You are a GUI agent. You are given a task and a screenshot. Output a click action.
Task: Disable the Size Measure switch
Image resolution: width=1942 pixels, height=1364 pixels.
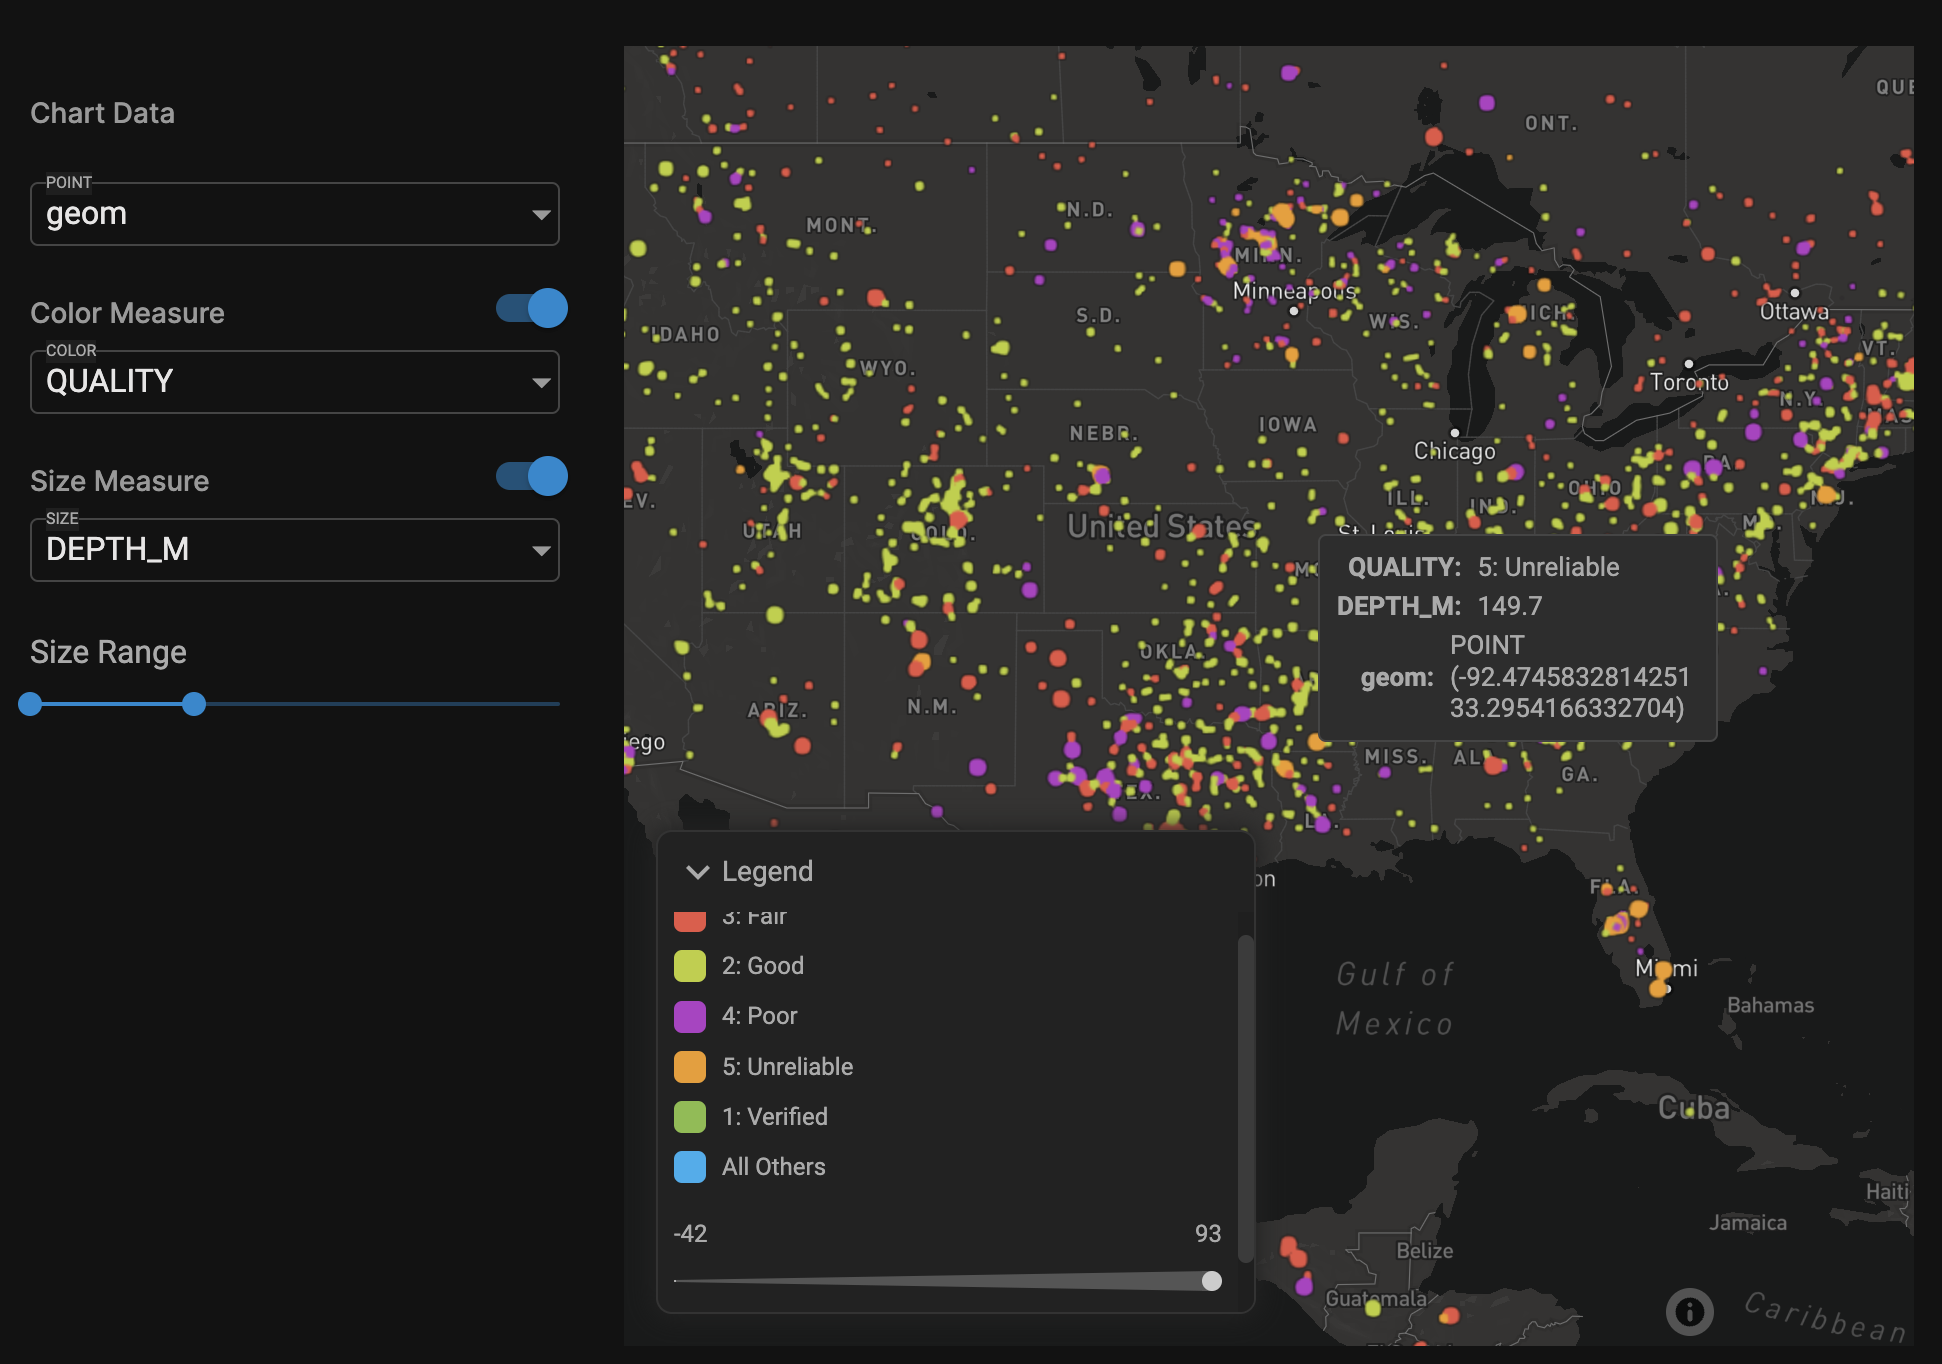(532, 476)
